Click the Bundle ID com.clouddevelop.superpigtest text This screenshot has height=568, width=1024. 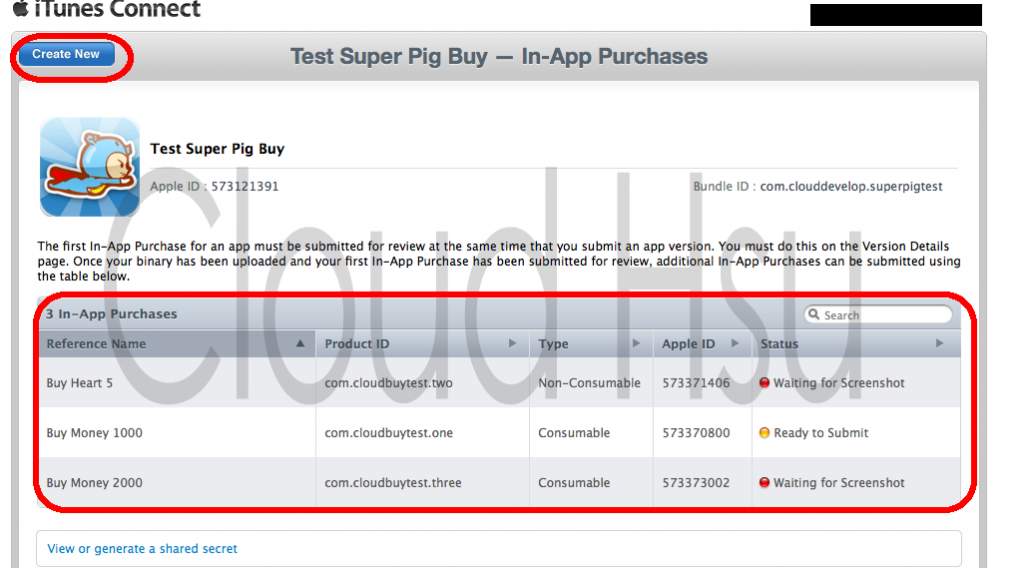[818, 187]
